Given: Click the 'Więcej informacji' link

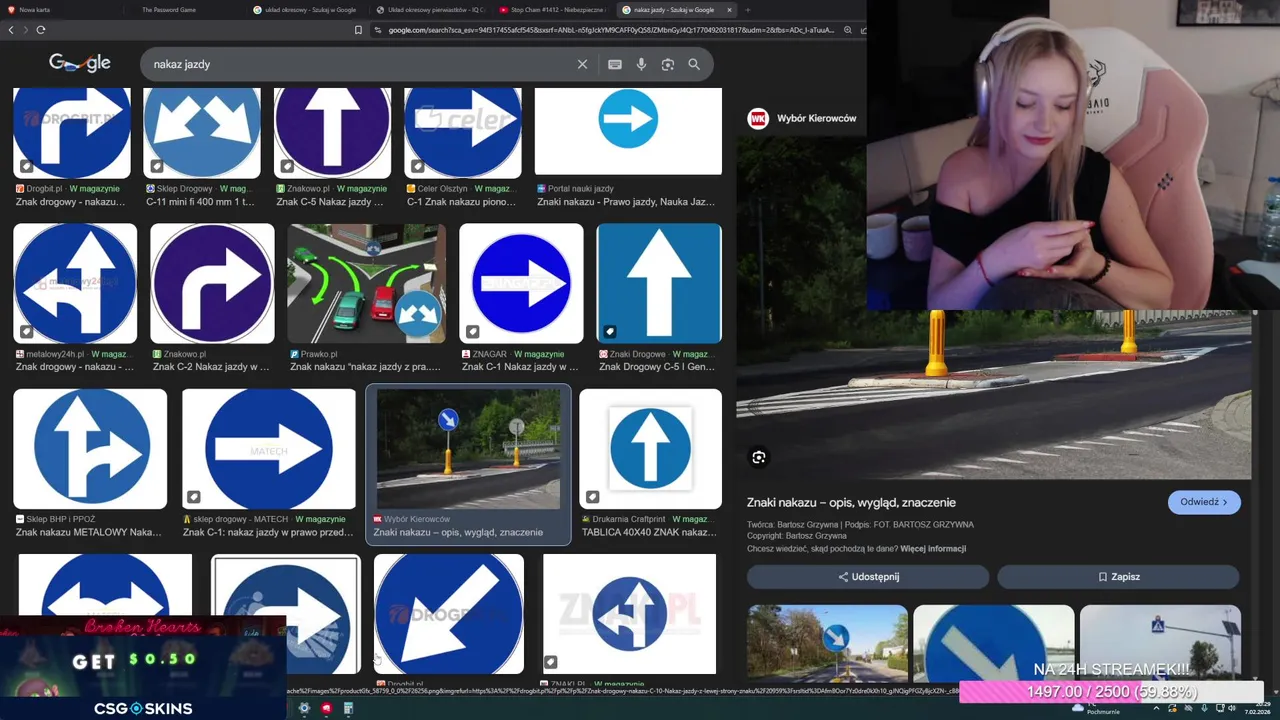Looking at the screenshot, I should tap(933, 549).
